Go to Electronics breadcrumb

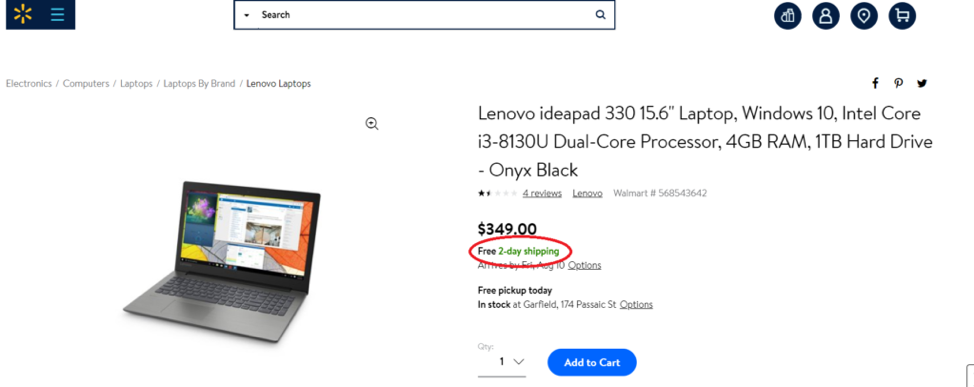[29, 83]
